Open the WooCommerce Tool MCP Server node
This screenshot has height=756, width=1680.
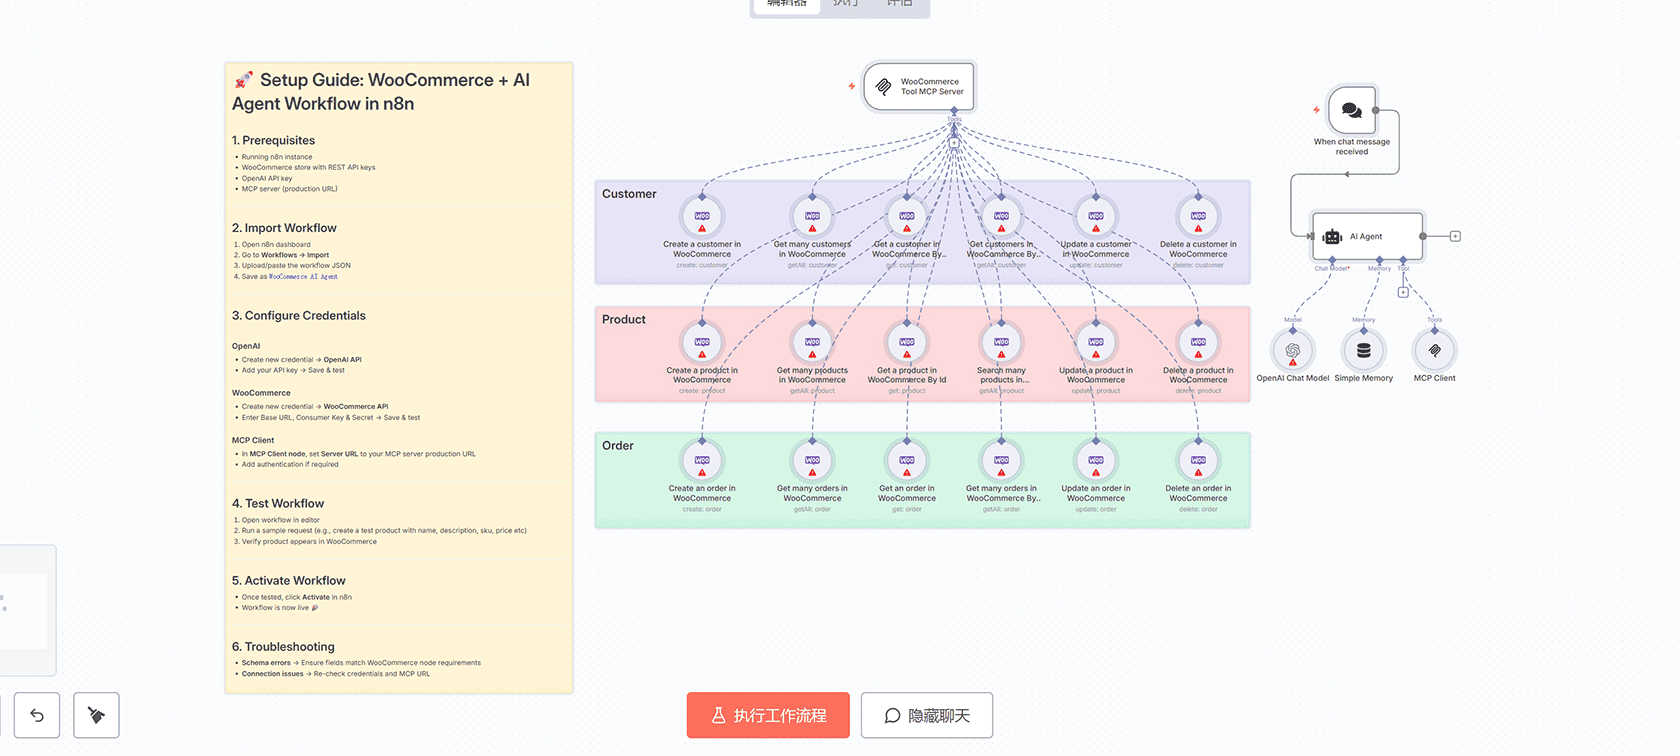pos(918,87)
